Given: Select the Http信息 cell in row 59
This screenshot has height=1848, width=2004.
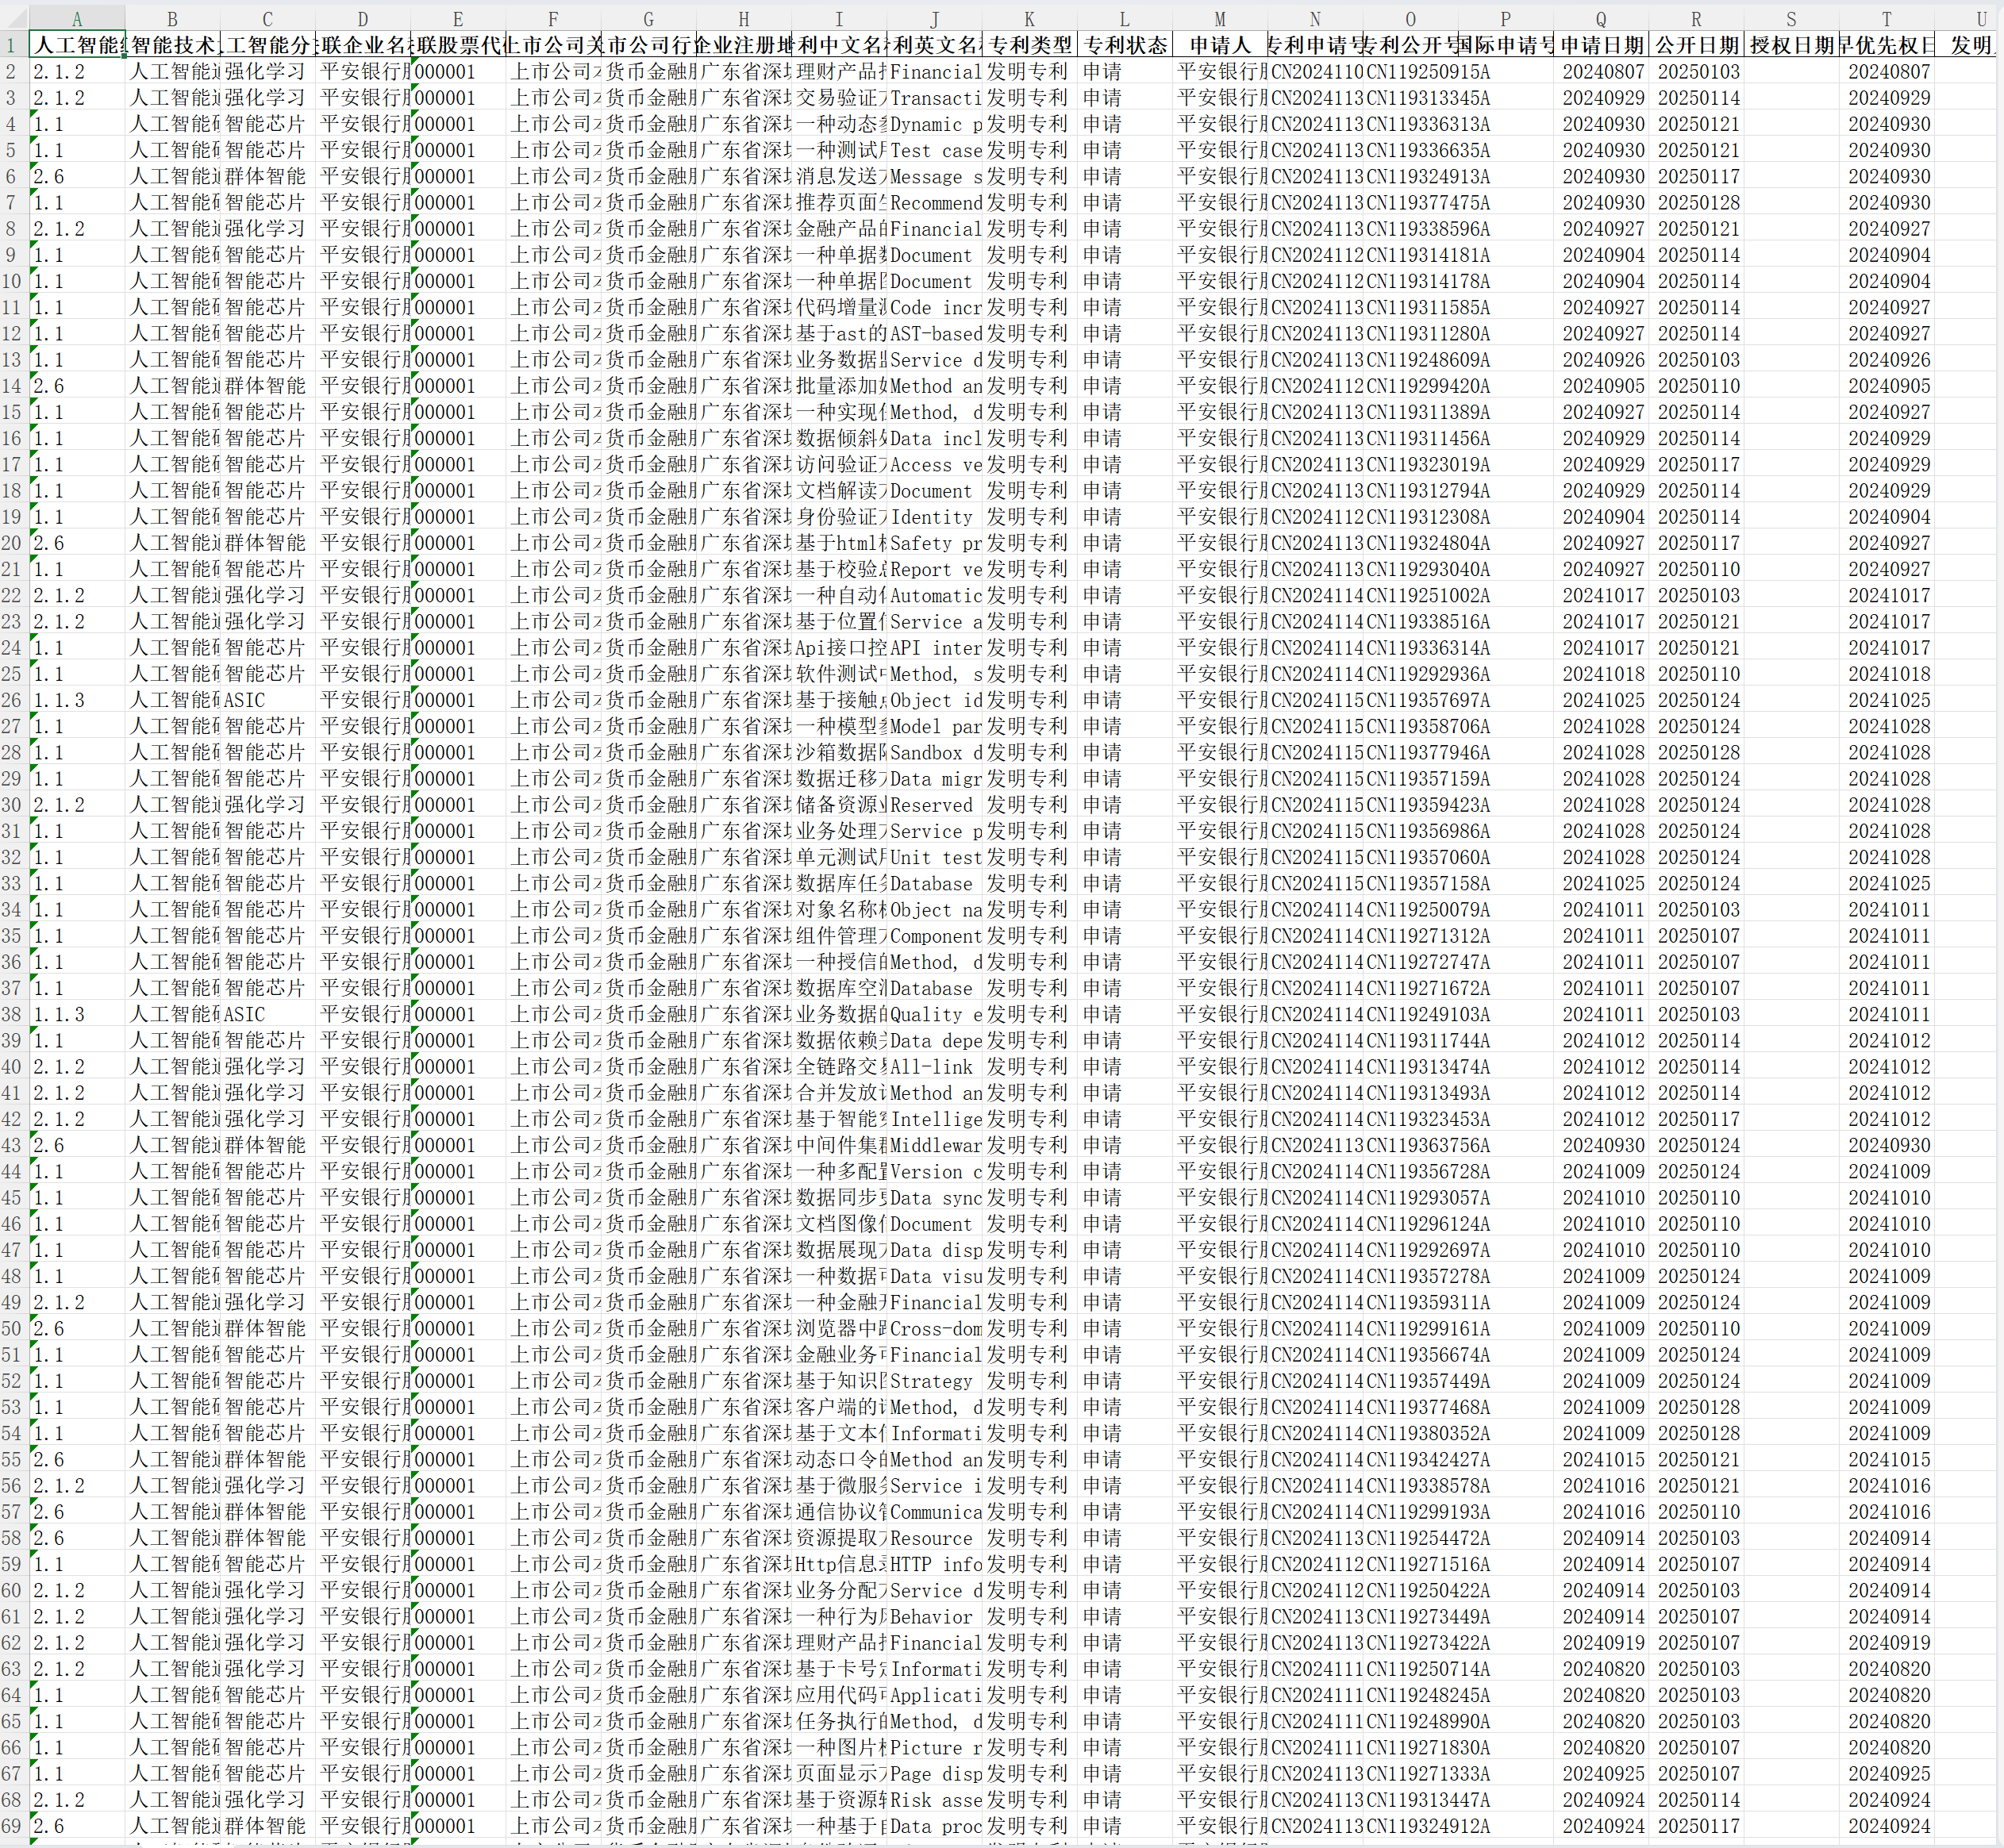Looking at the screenshot, I should point(840,1564).
